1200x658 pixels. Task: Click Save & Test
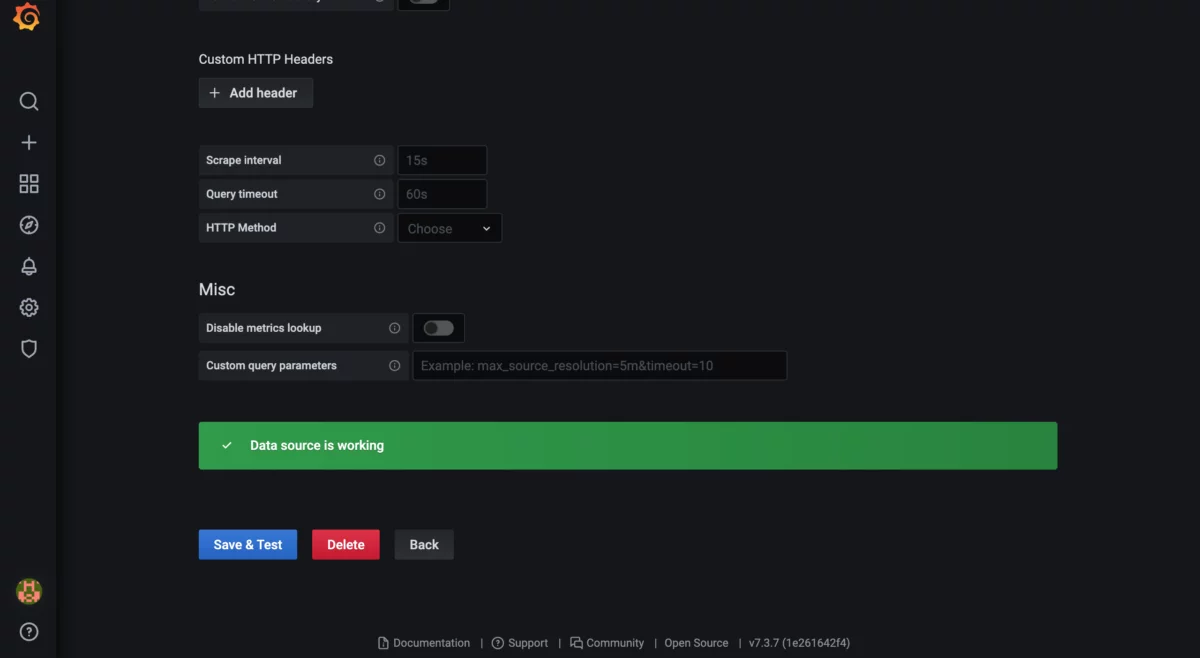tap(247, 544)
